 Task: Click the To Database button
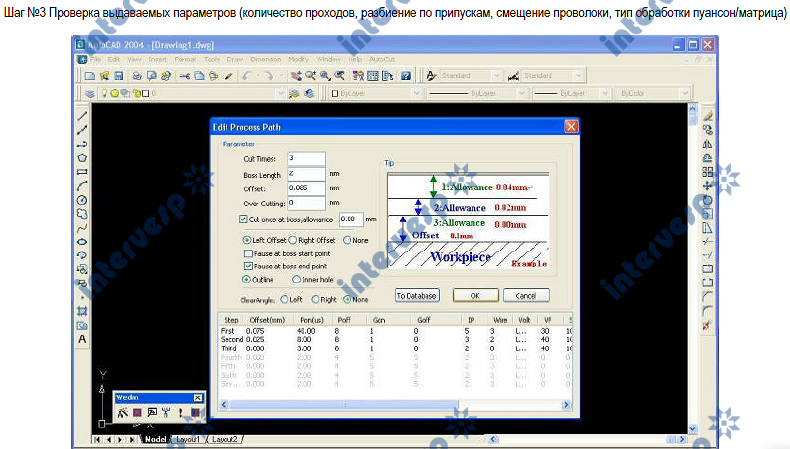click(x=416, y=296)
